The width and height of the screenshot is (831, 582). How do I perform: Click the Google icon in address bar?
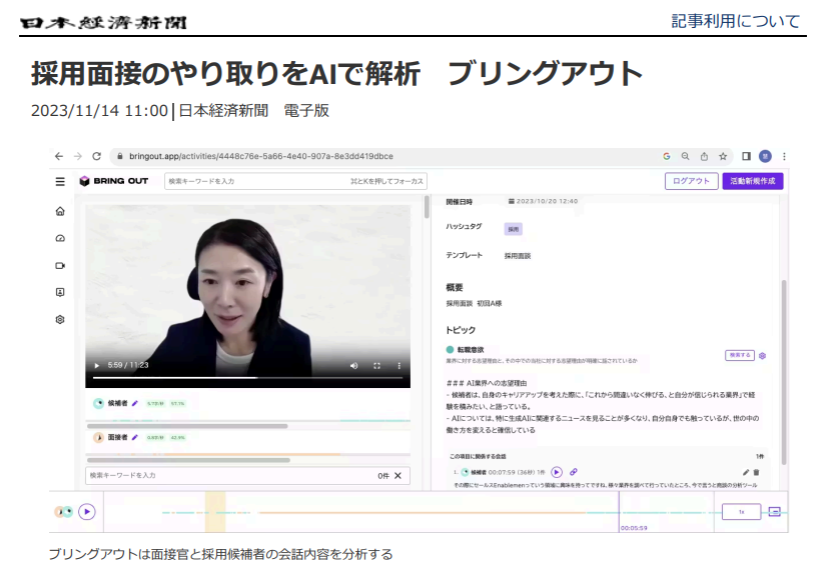667,156
